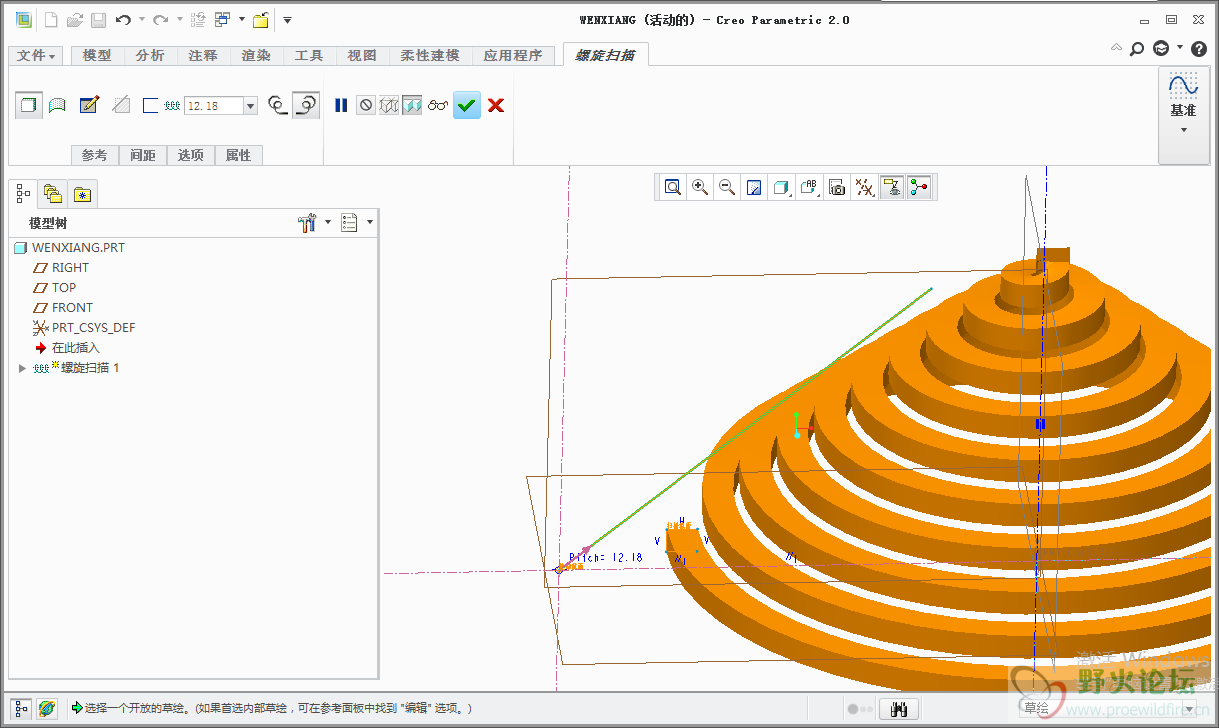Expand the 螺旋扫描 1 tree node
This screenshot has width=1219, height=728.
[x=23, y=368]
